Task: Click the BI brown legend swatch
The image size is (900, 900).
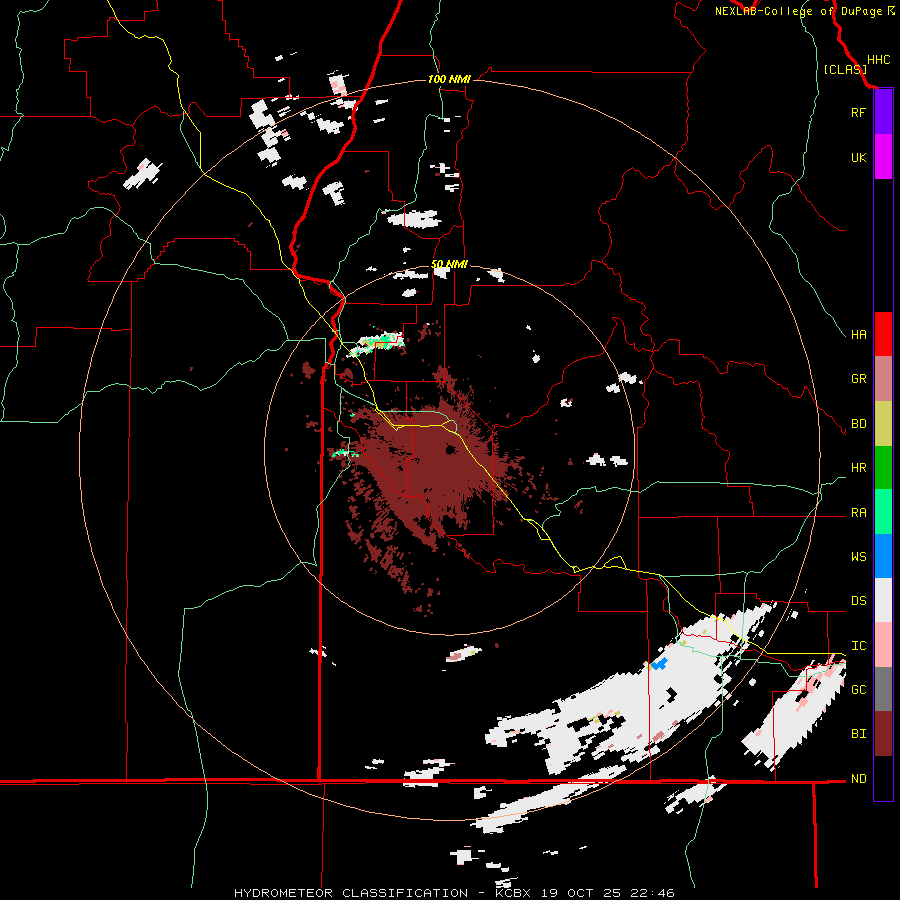Action: 883,734
